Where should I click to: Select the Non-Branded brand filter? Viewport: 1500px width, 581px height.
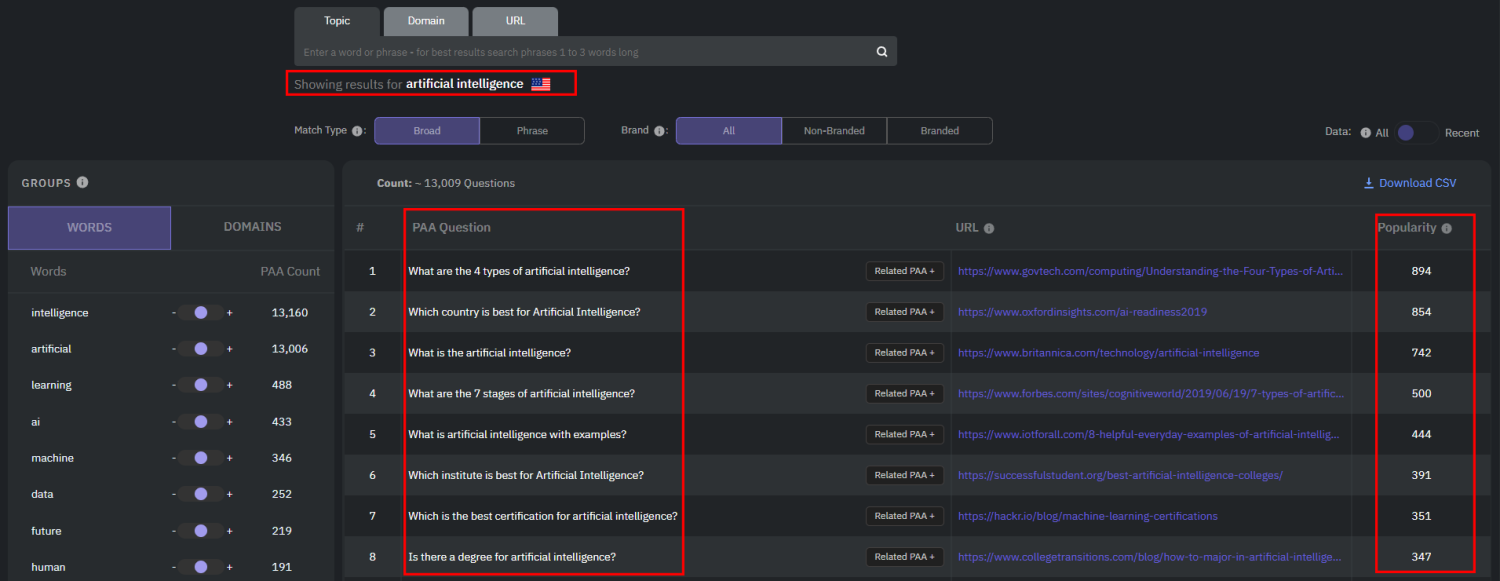coord(834,130)
